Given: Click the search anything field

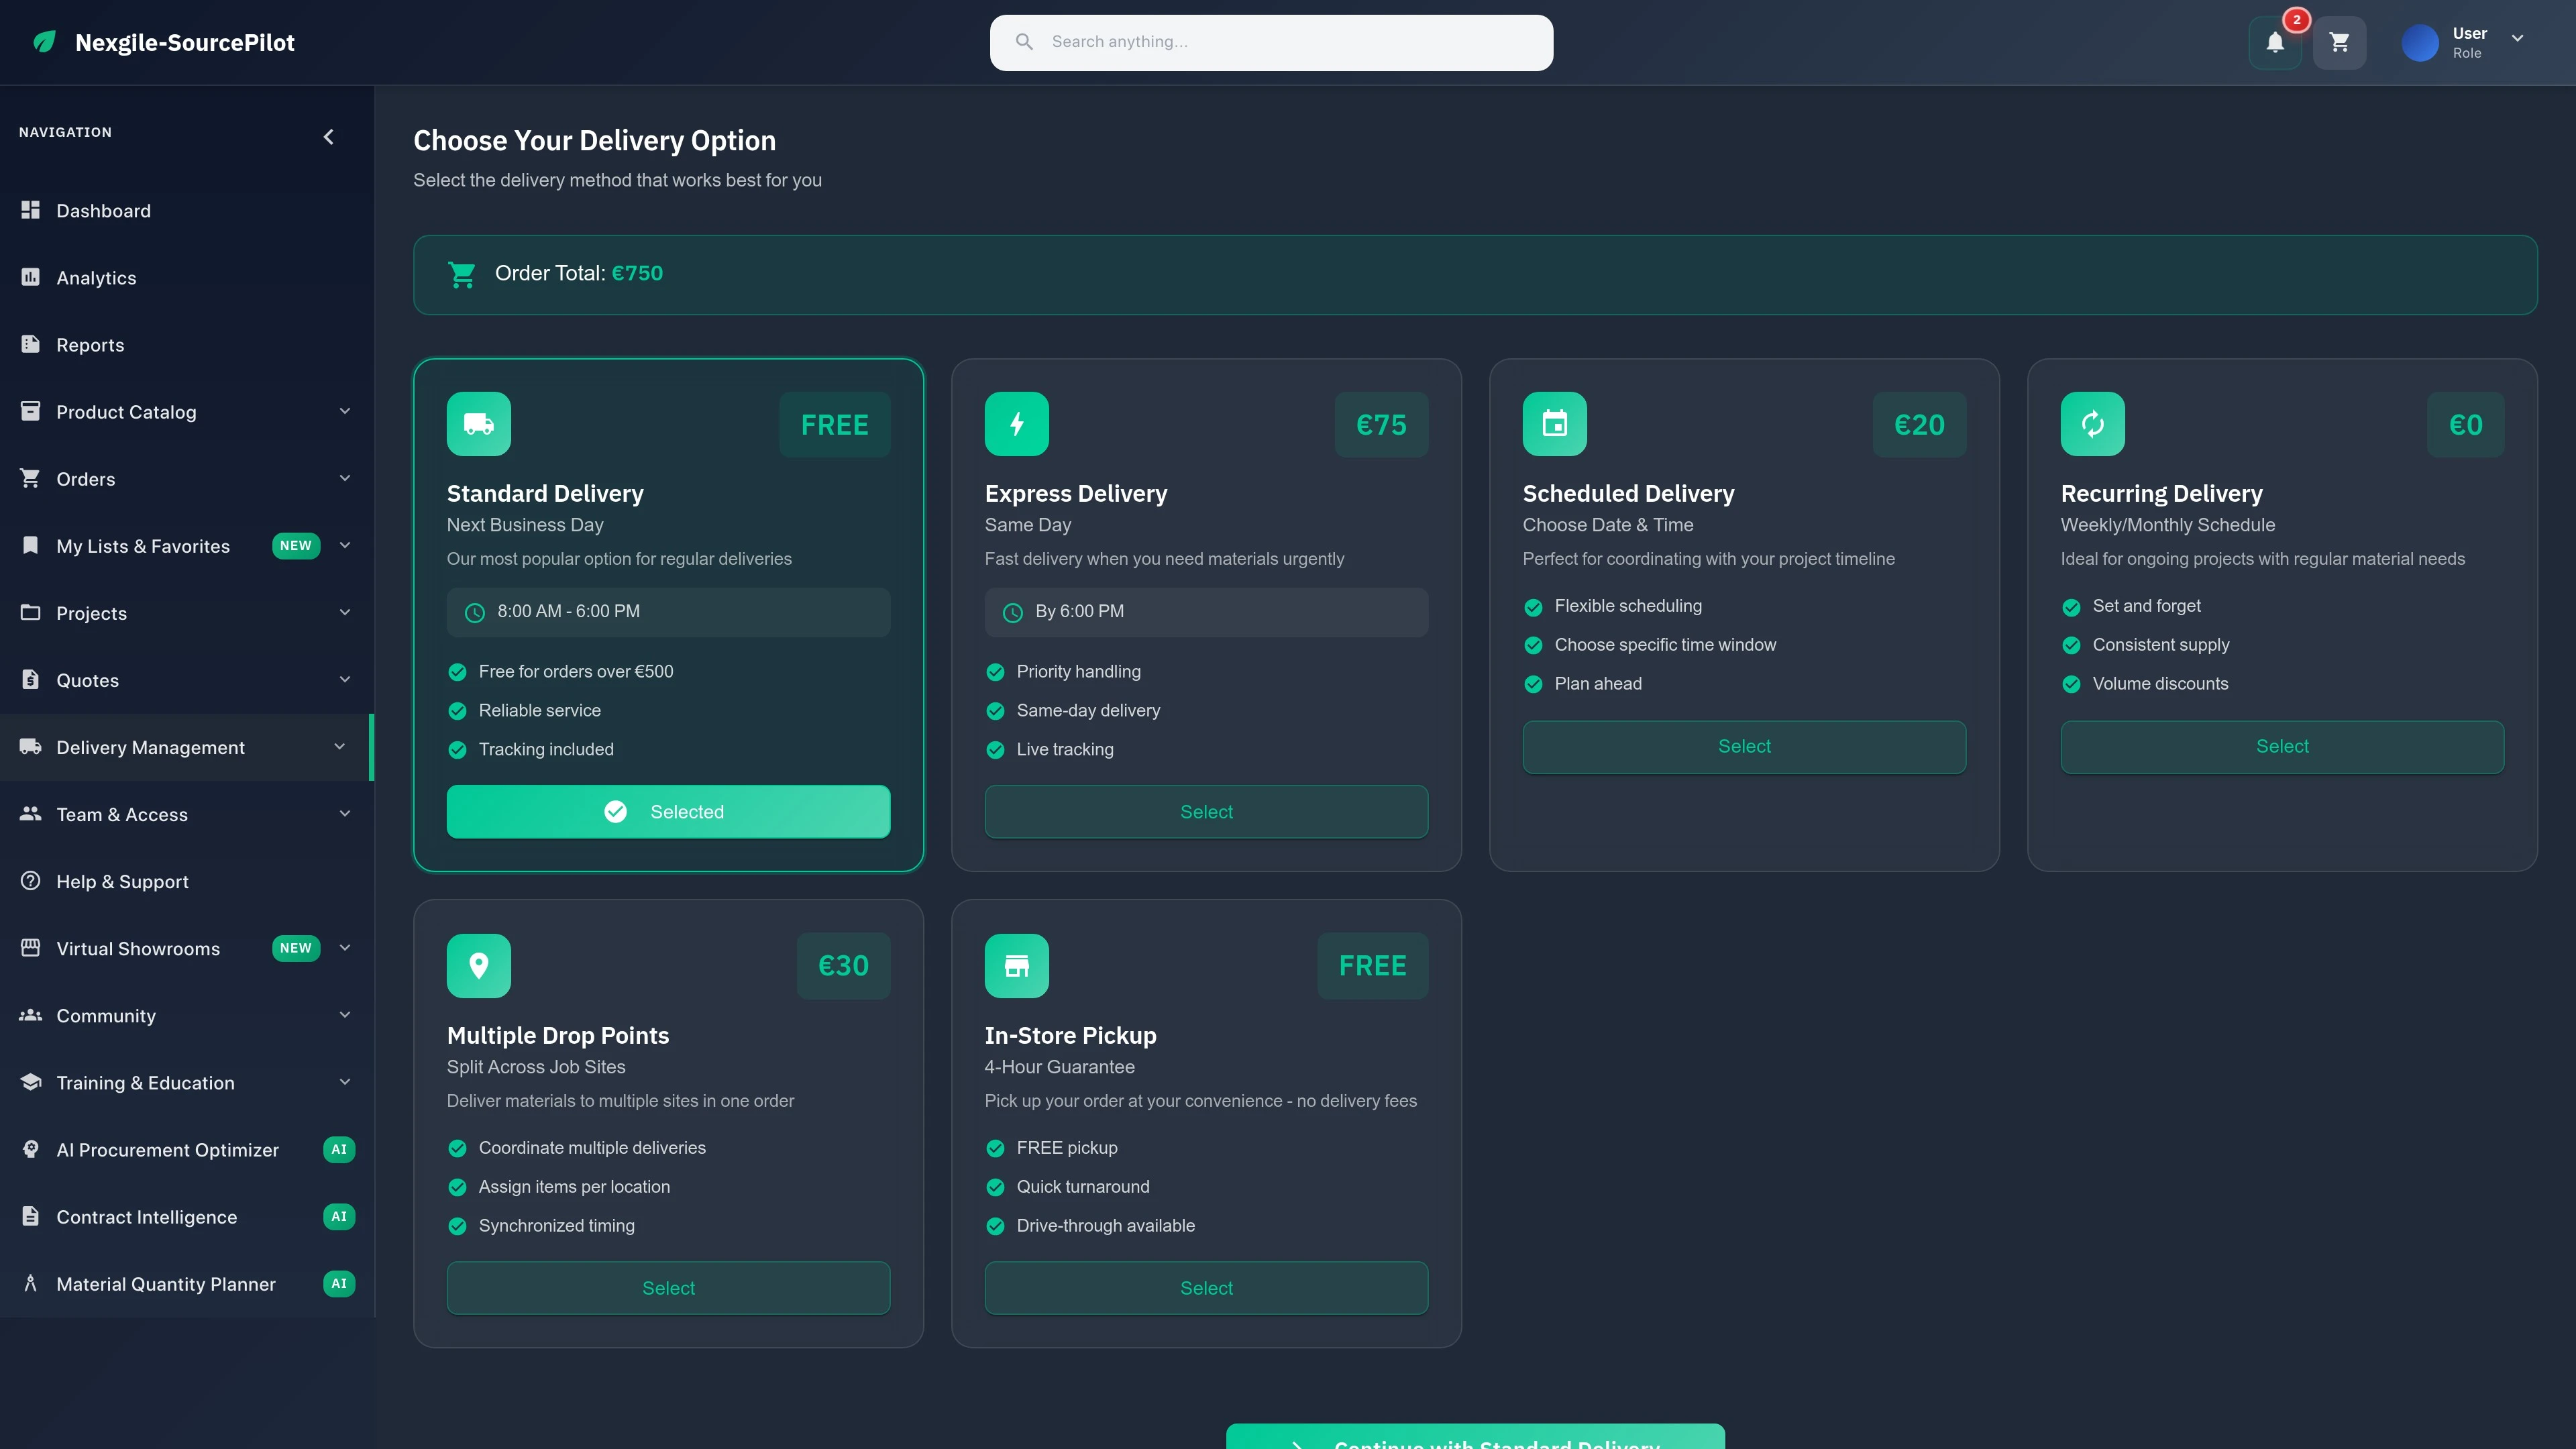Looking at the screenshot, I should (x=1270, y=42).
